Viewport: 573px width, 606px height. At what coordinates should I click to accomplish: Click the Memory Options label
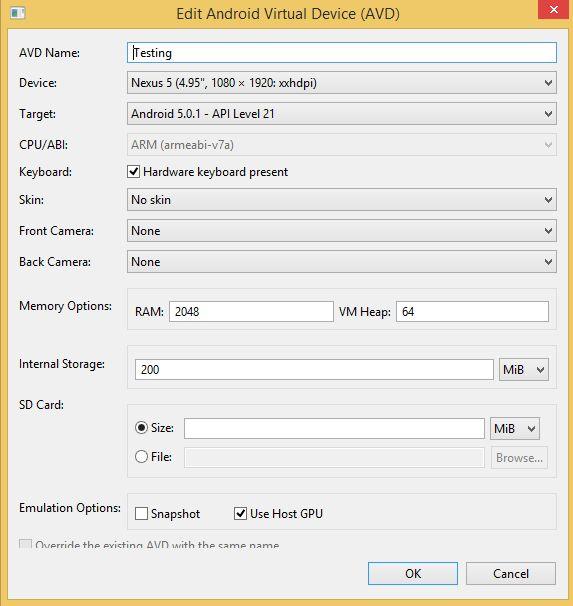pos(65,306)
